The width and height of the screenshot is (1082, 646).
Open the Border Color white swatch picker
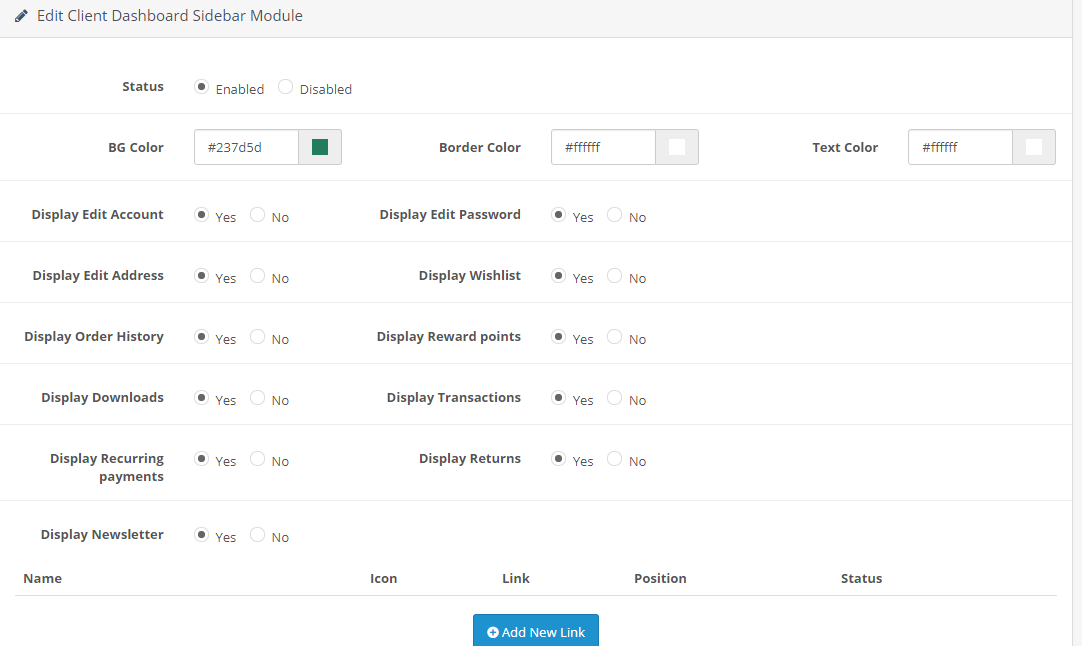pos(677,147)
